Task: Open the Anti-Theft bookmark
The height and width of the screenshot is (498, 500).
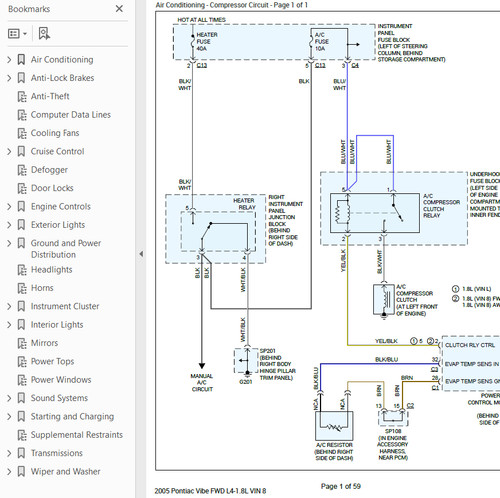Action: click(50, 96)
